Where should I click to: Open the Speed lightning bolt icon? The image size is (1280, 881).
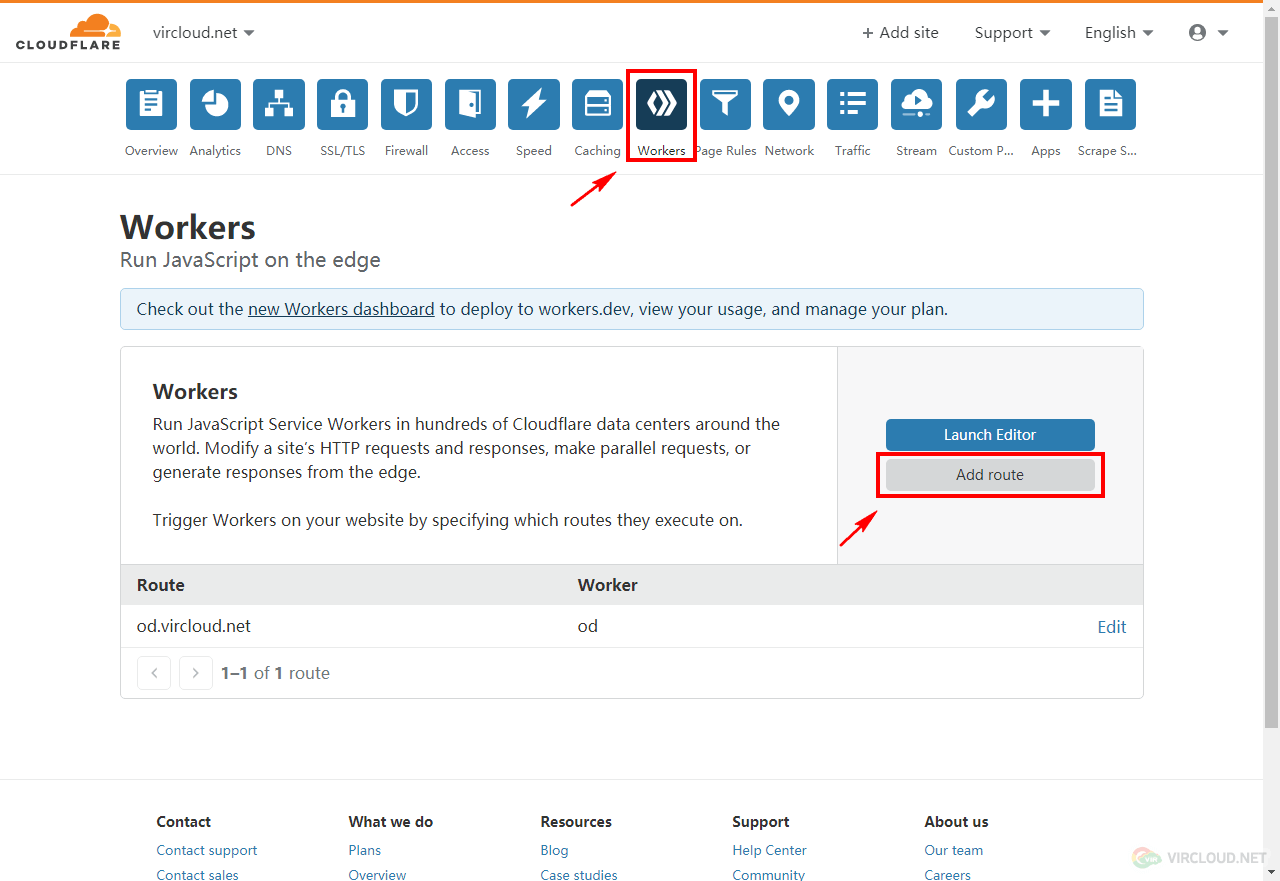coord(533,105)
